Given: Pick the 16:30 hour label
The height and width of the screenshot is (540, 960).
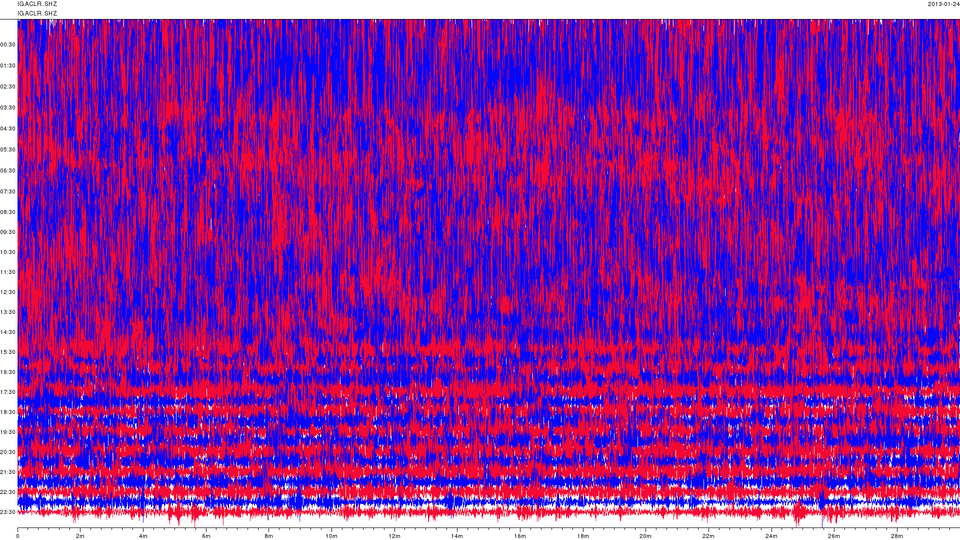Looking at the screenshot, I should tap(7, 372).
